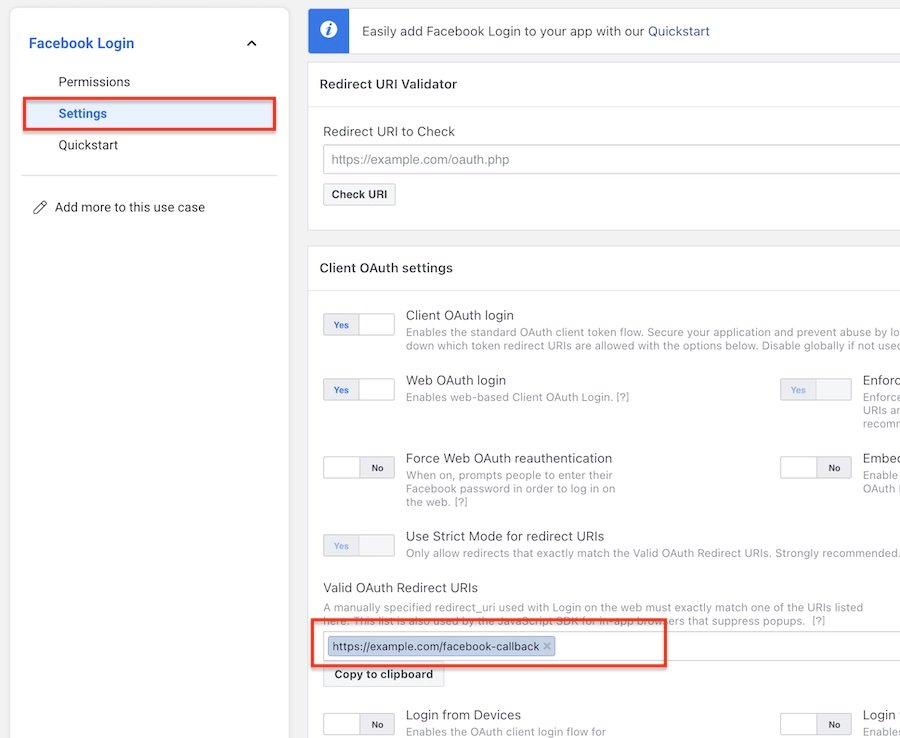Remove the facebook-callback URI tag with x
Screen dimensions: 900x738
click(547, 647)
